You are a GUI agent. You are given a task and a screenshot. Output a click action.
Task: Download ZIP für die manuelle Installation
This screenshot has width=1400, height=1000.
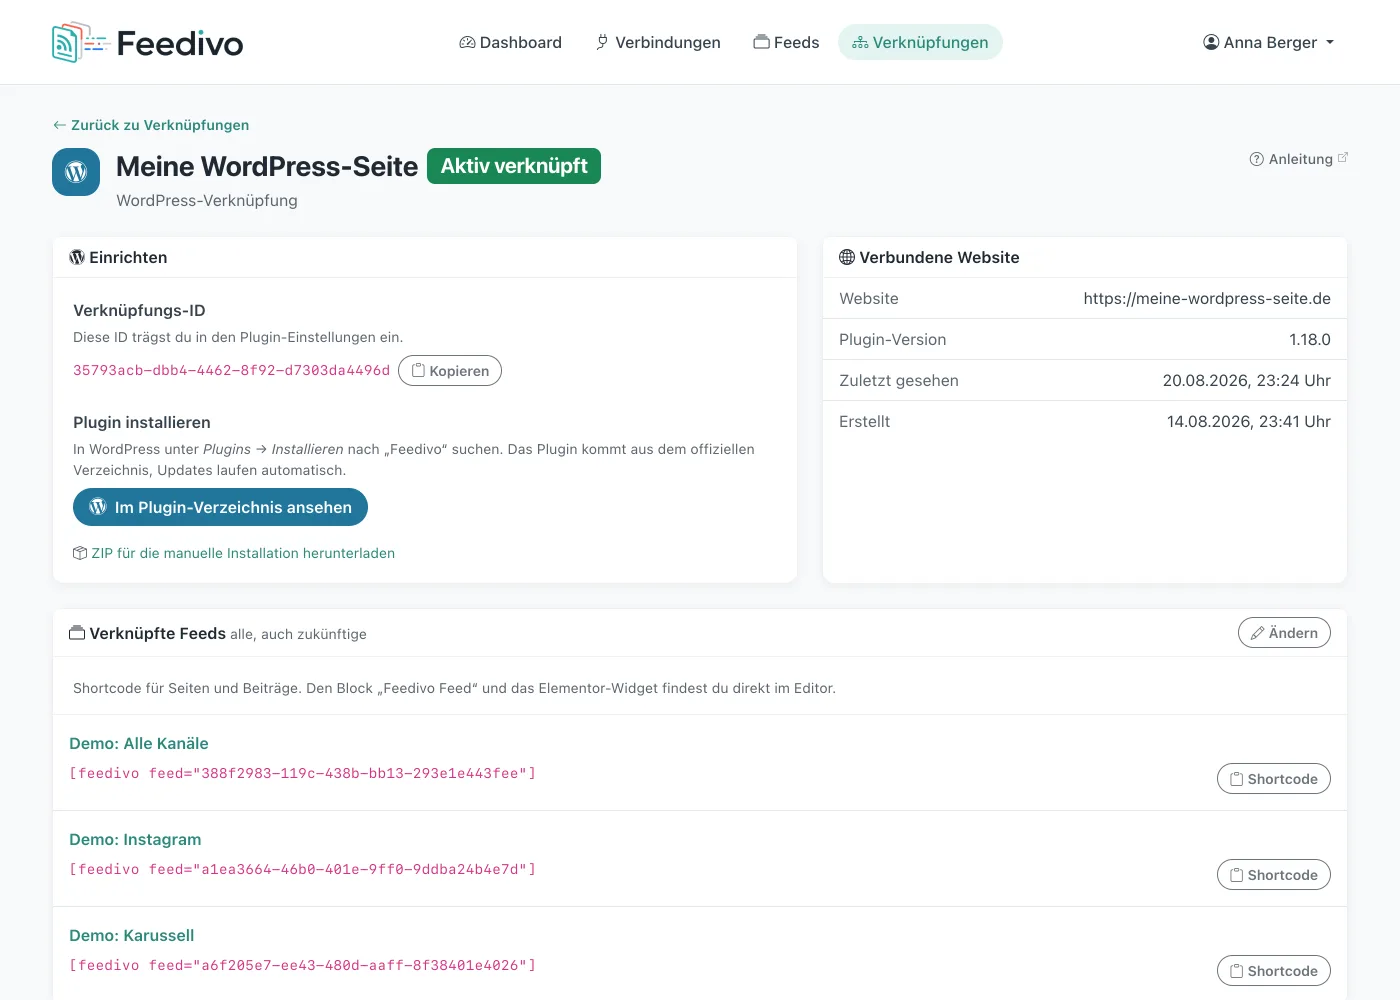click(x=234, y=553)
